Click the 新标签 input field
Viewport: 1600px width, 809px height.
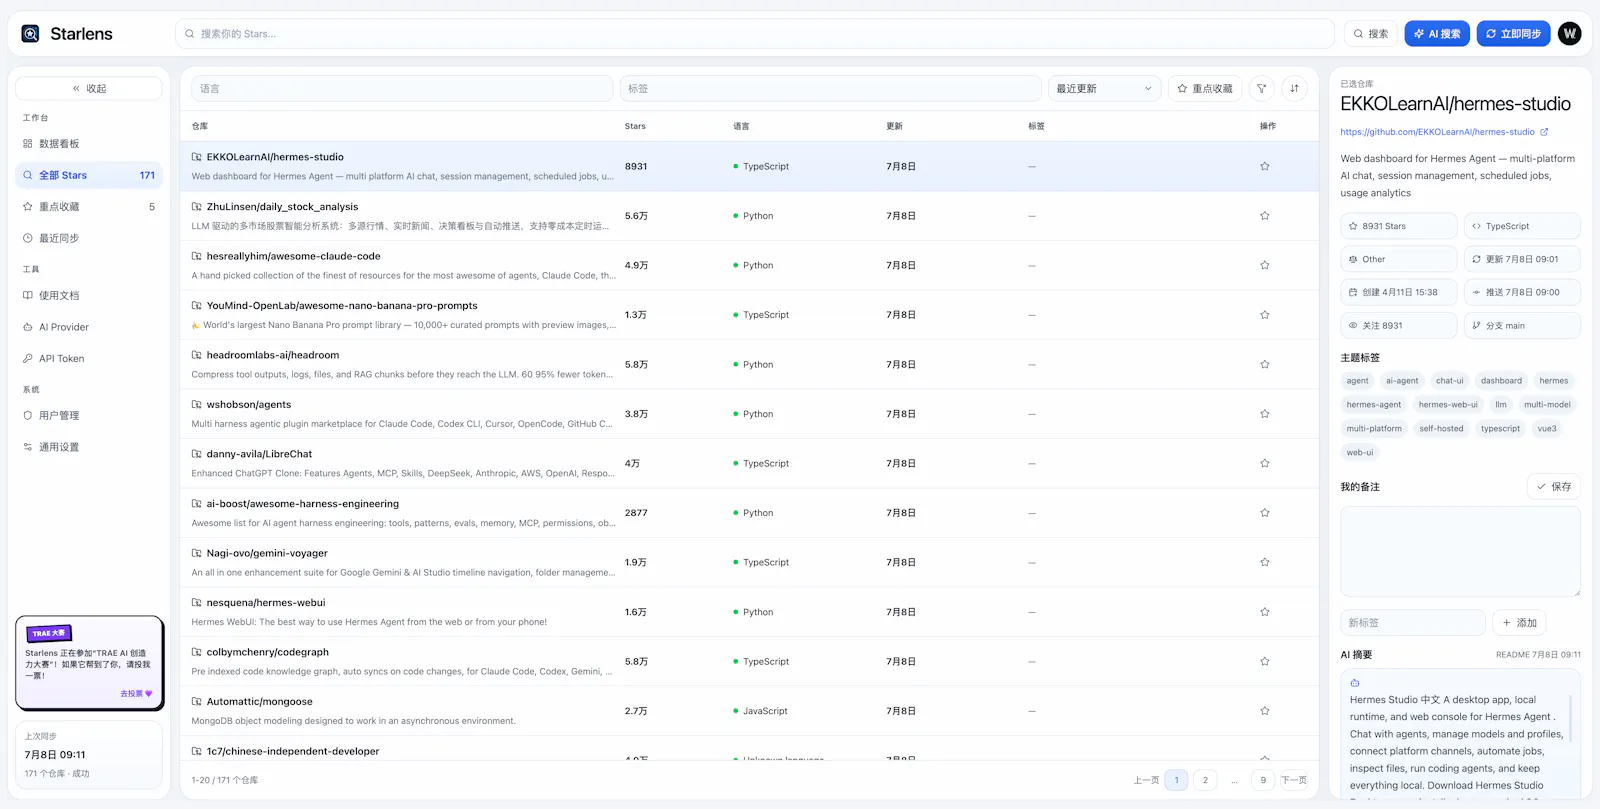tap(1413, 623)
